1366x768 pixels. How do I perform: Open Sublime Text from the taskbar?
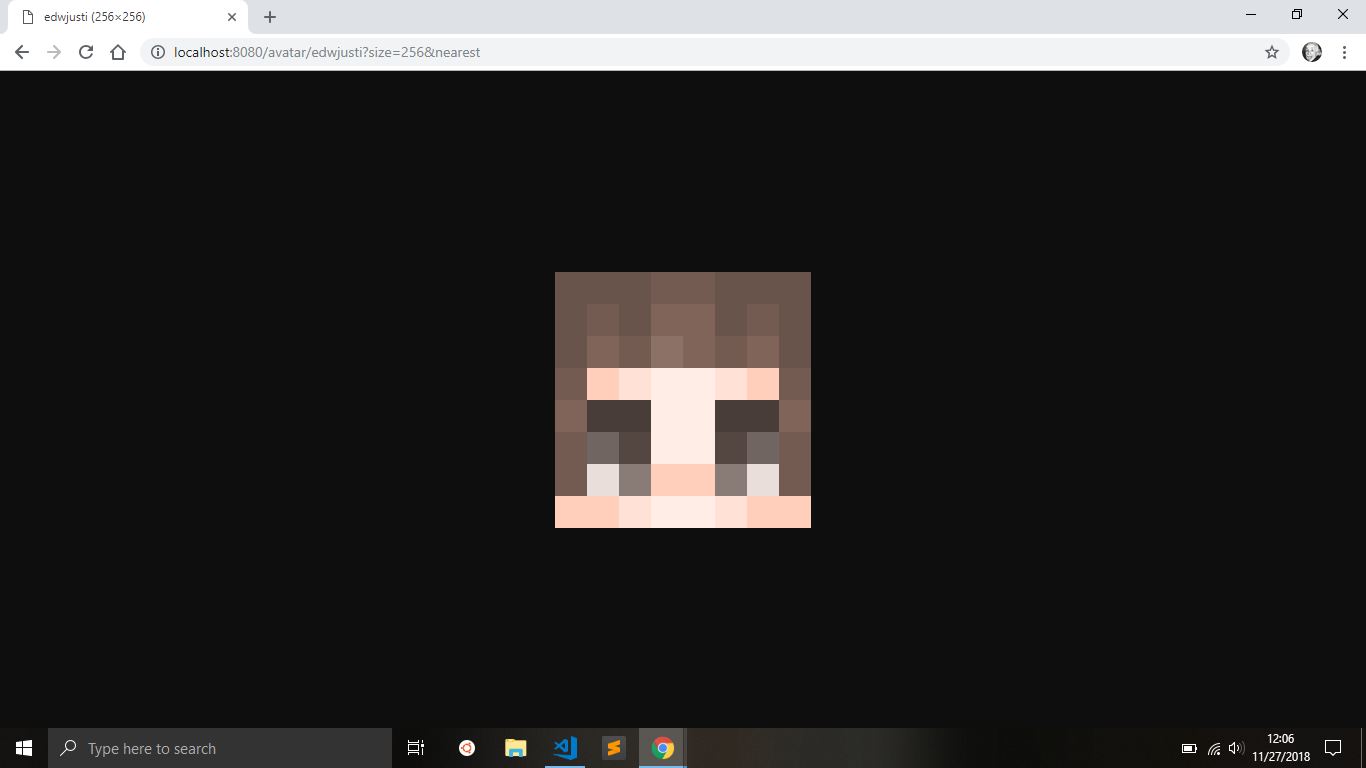tap(614, 747)
